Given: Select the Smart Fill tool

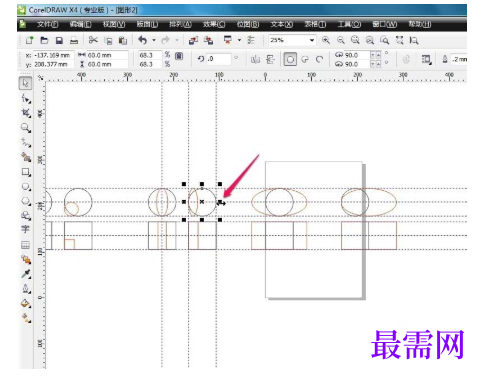Looking at the screenshot, I should [x=26, y=157].
